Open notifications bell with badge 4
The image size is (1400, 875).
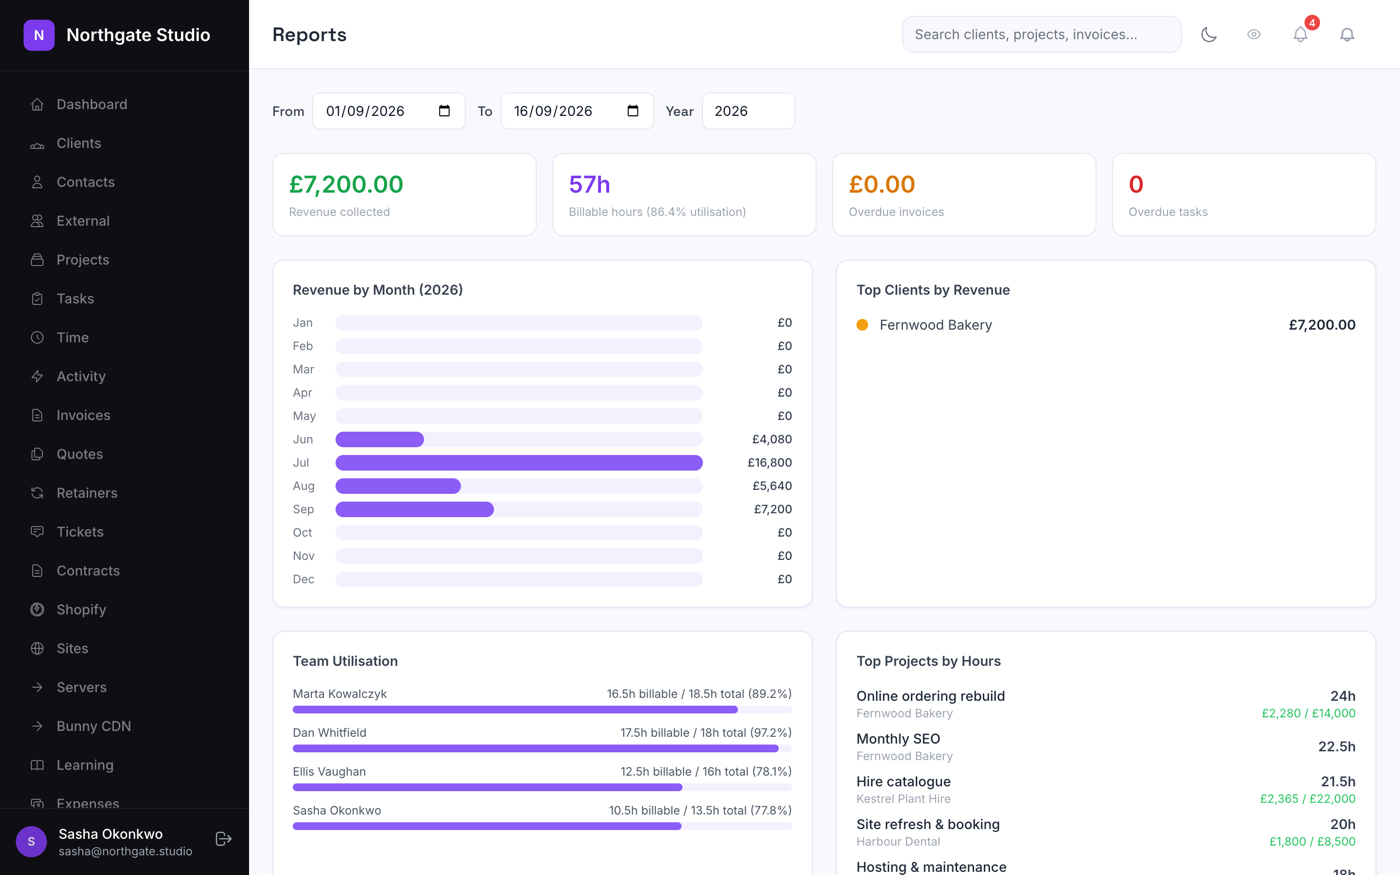pos(1301,34)
